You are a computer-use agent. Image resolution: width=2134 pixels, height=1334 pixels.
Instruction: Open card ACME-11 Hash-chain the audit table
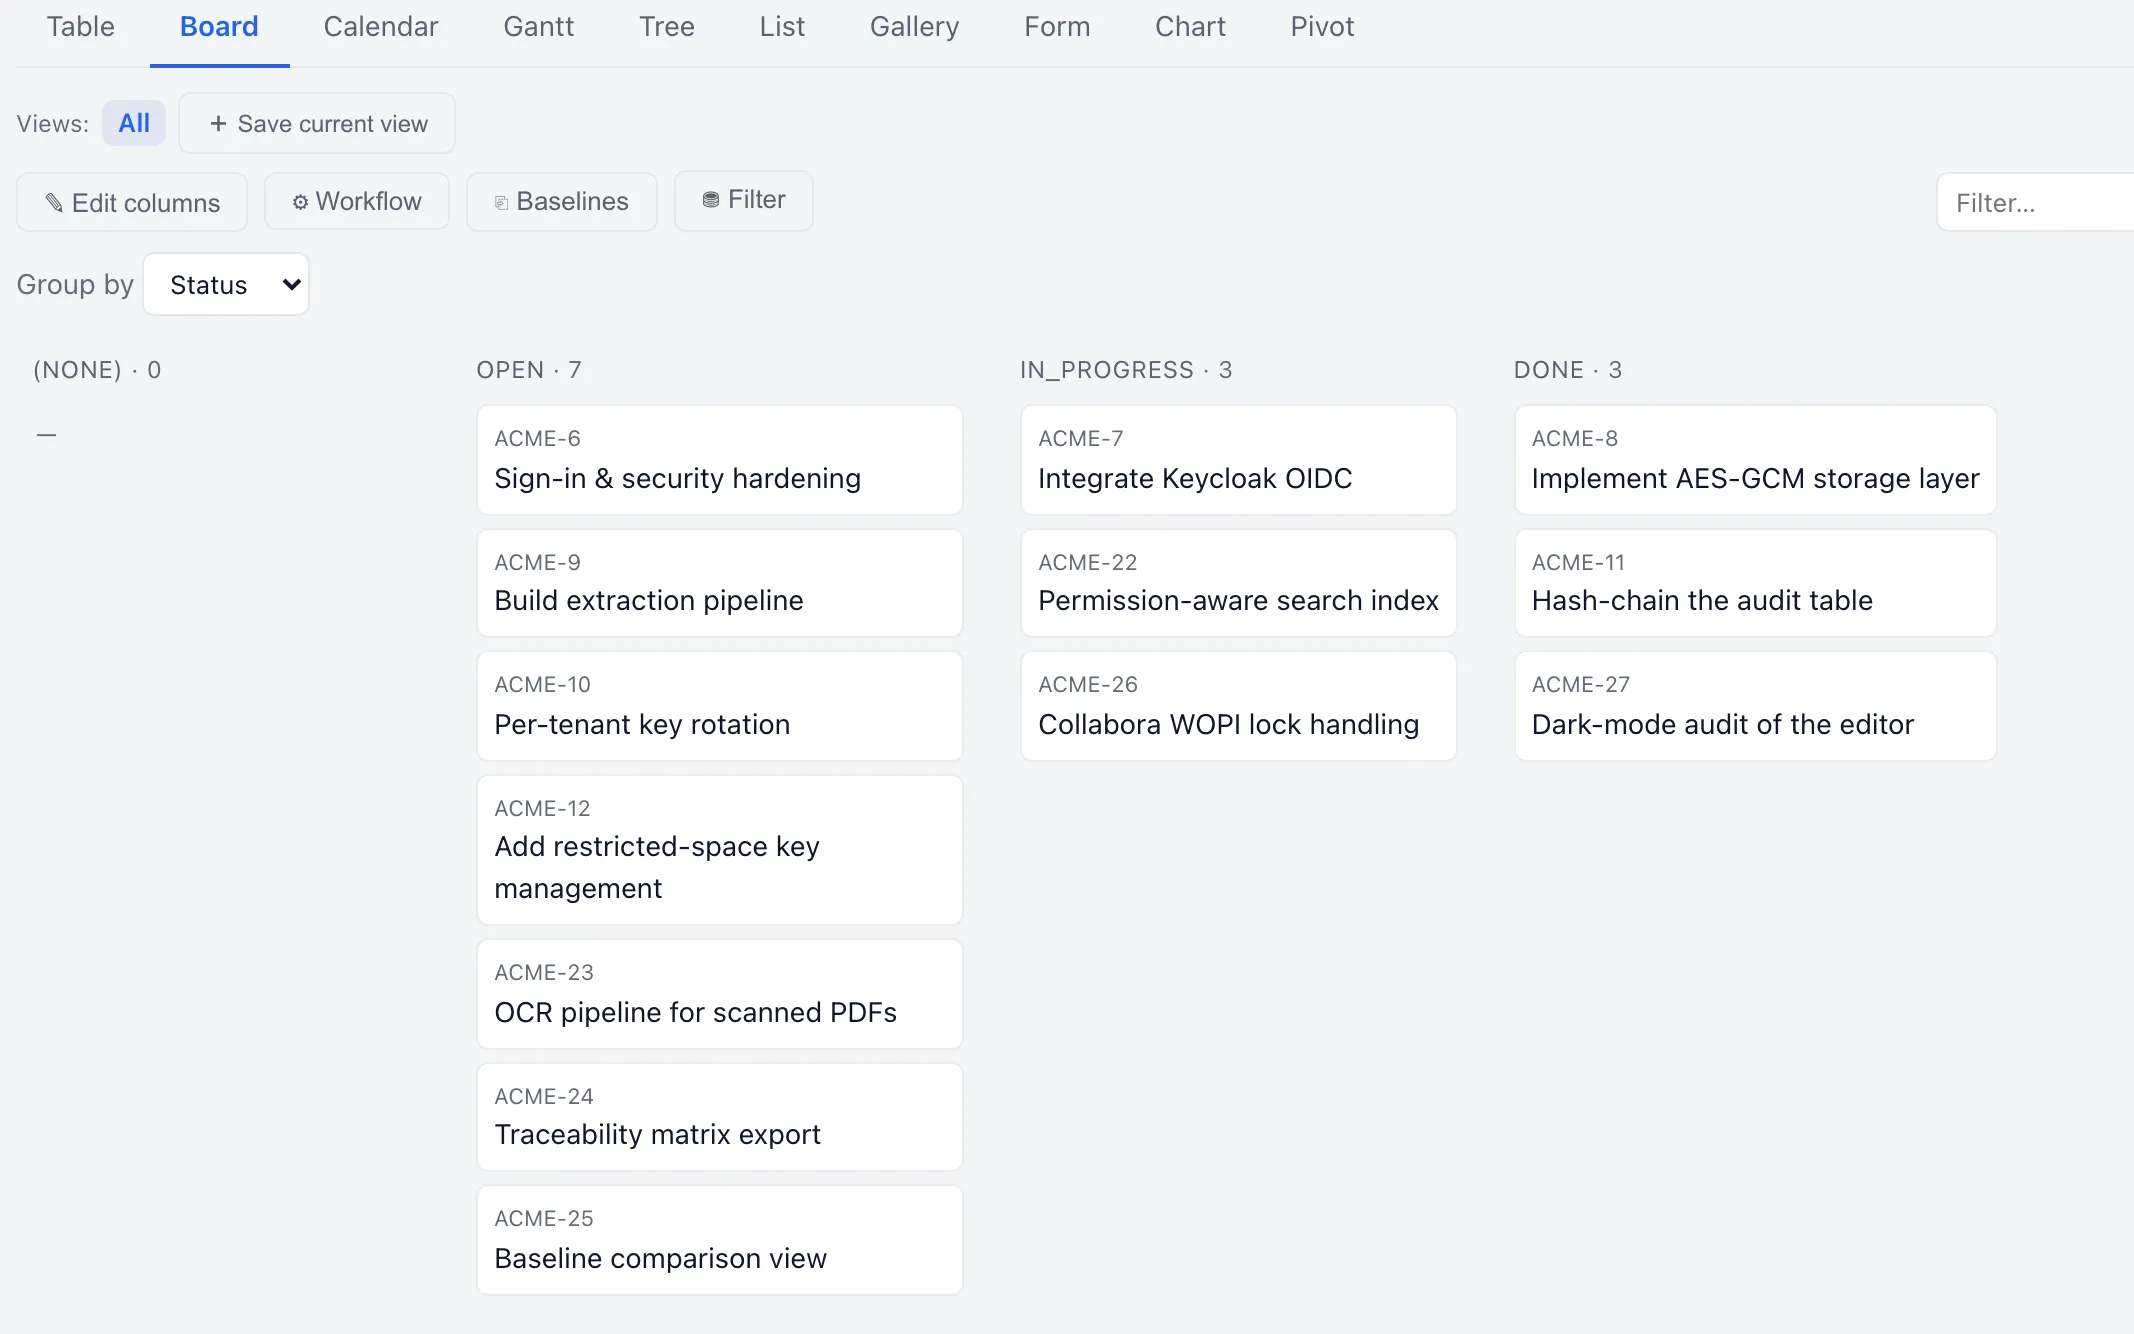(1755, 583)
